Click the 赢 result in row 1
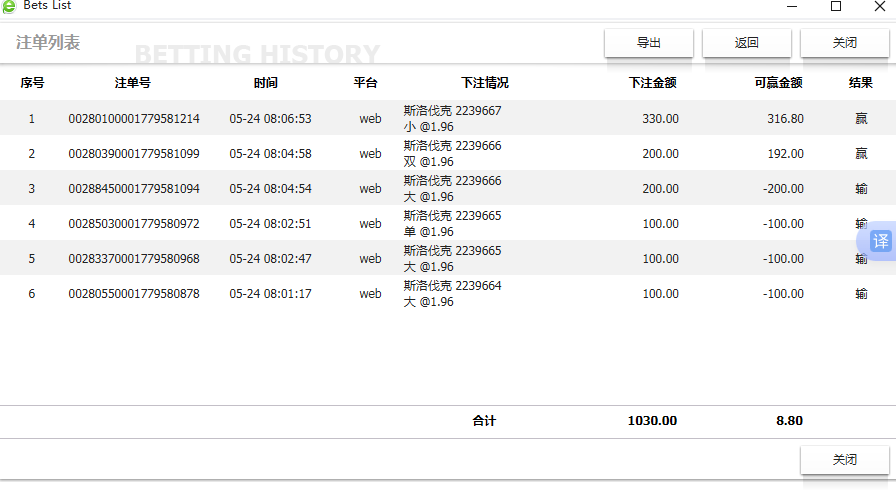Image resolution: width=896 pixels, height=494 pixels. [861, 119]
